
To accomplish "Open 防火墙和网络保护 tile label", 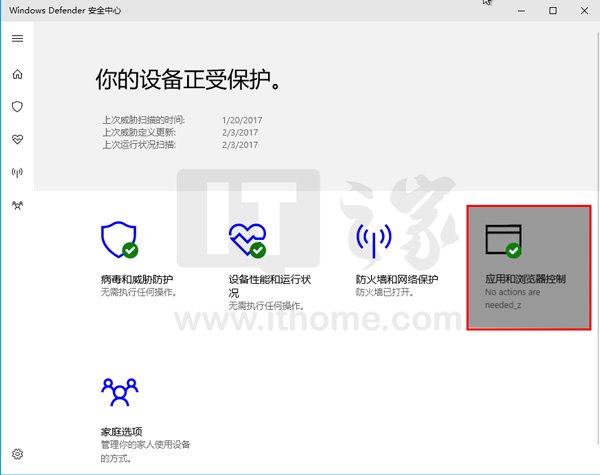I will (397, 279).
